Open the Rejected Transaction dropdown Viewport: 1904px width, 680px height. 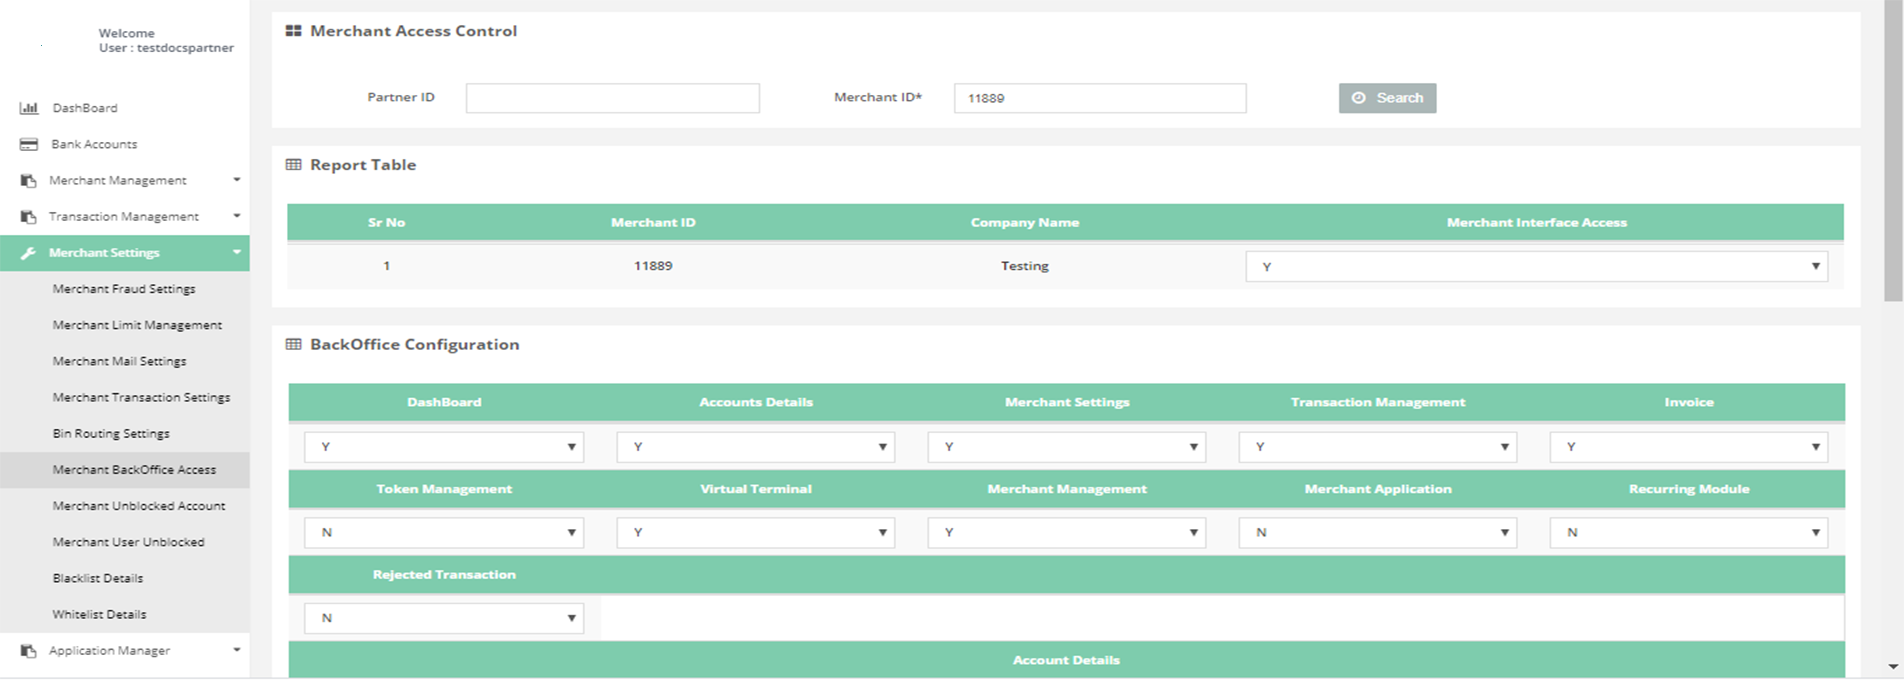pos(444,619)
